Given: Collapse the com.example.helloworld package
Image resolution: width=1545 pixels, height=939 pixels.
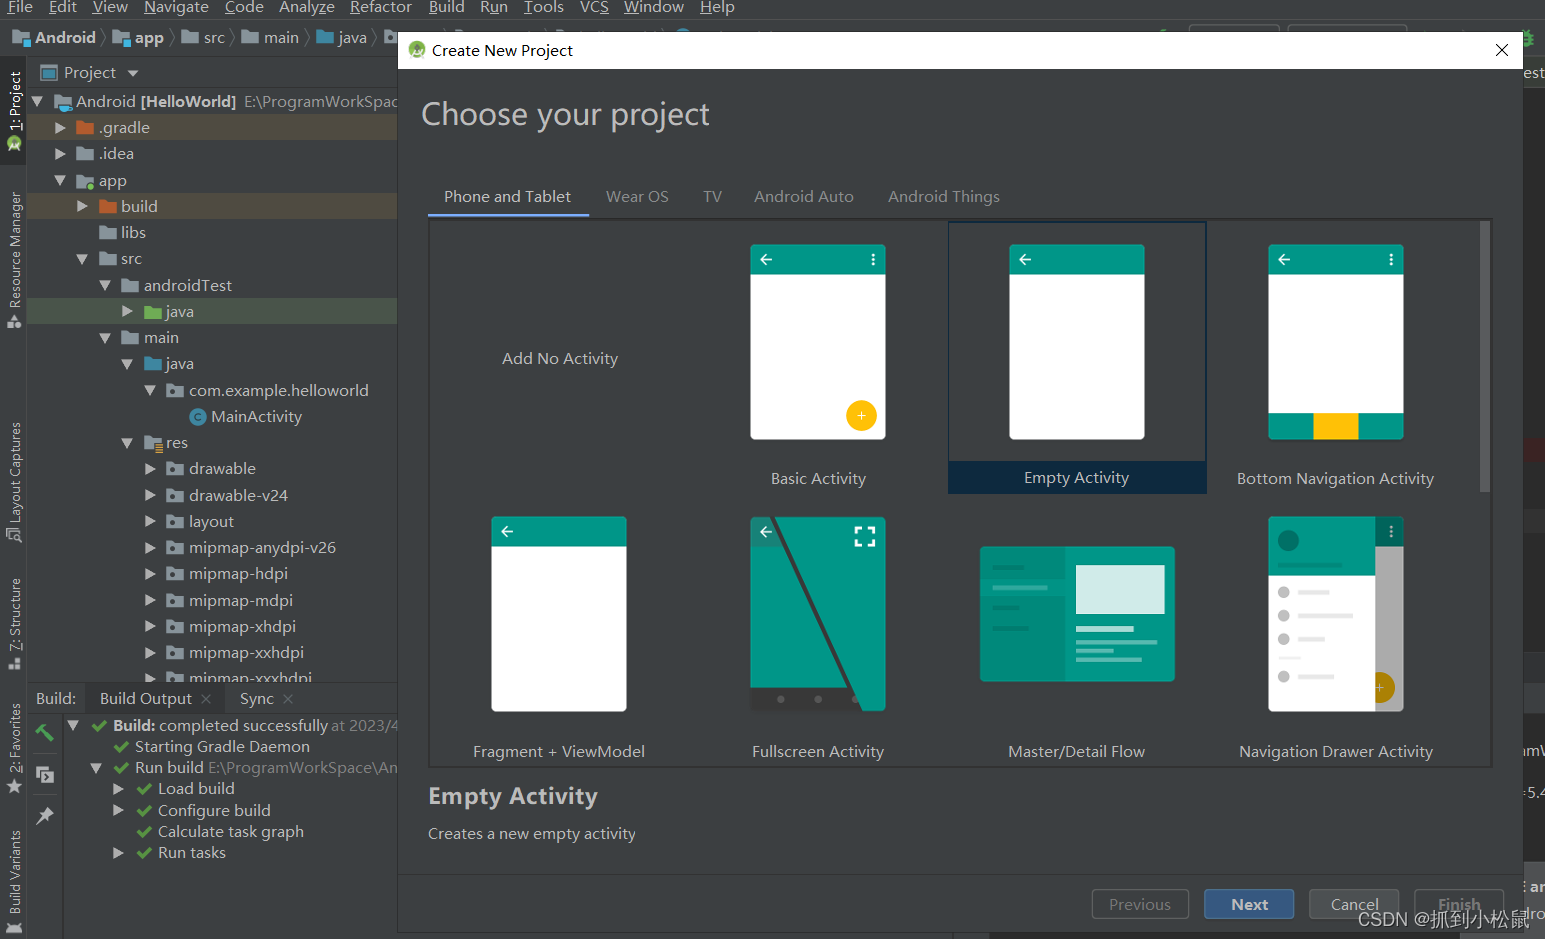Looking at the screenshot, I should pos(150,390).
